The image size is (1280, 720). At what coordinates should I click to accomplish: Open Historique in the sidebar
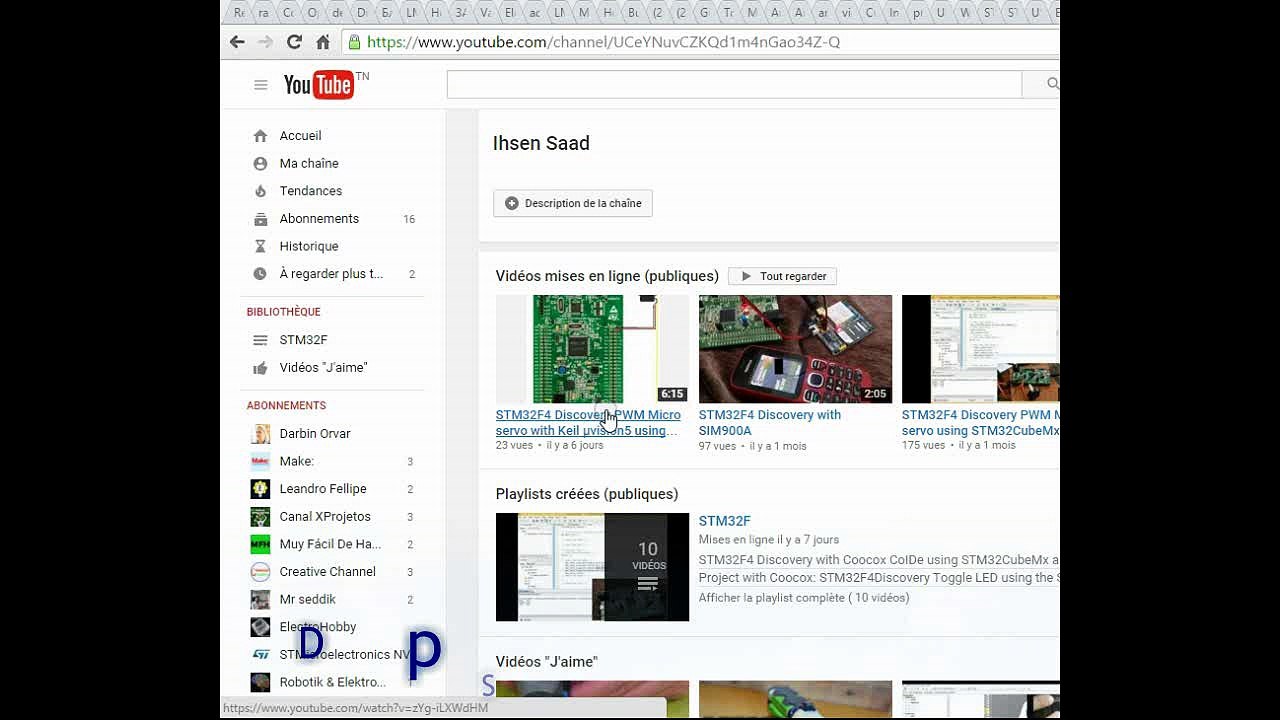click(309, 246)
